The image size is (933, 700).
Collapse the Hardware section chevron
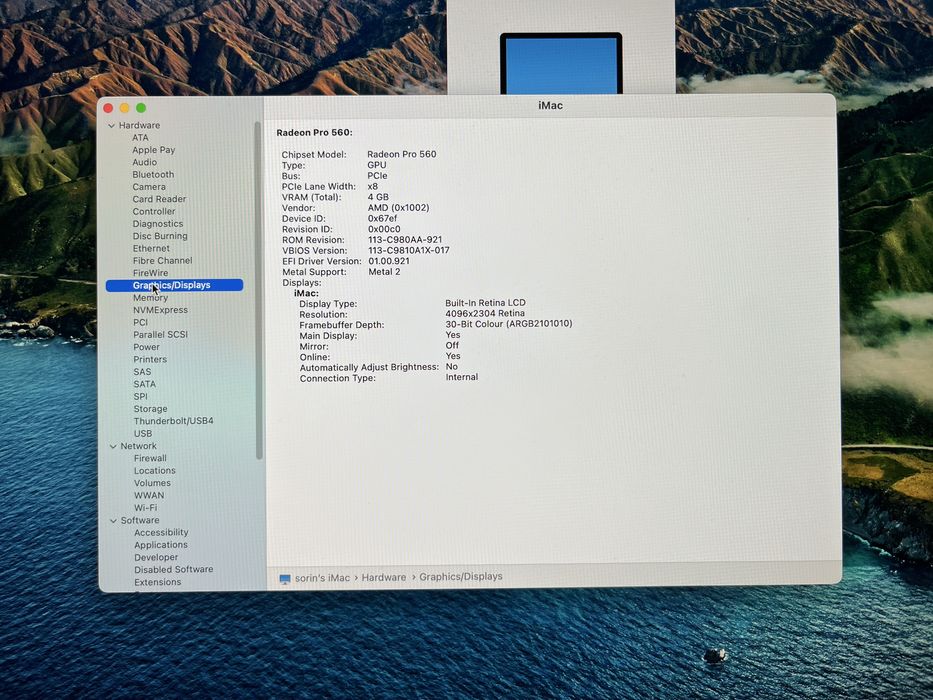tap(111, 126)
